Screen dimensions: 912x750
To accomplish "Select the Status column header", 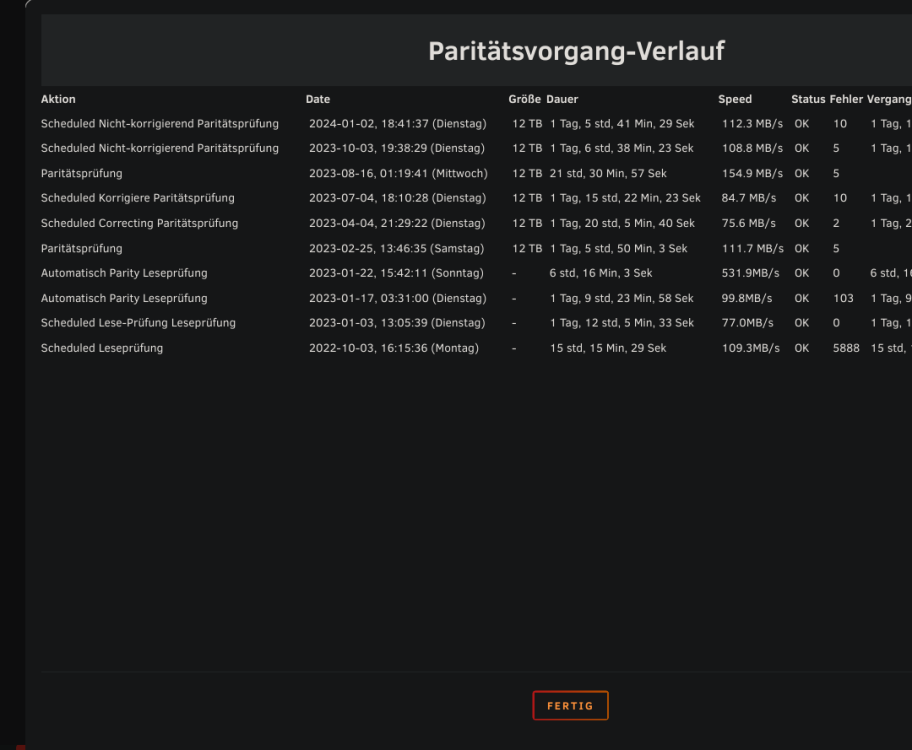I will click(808, 99).
